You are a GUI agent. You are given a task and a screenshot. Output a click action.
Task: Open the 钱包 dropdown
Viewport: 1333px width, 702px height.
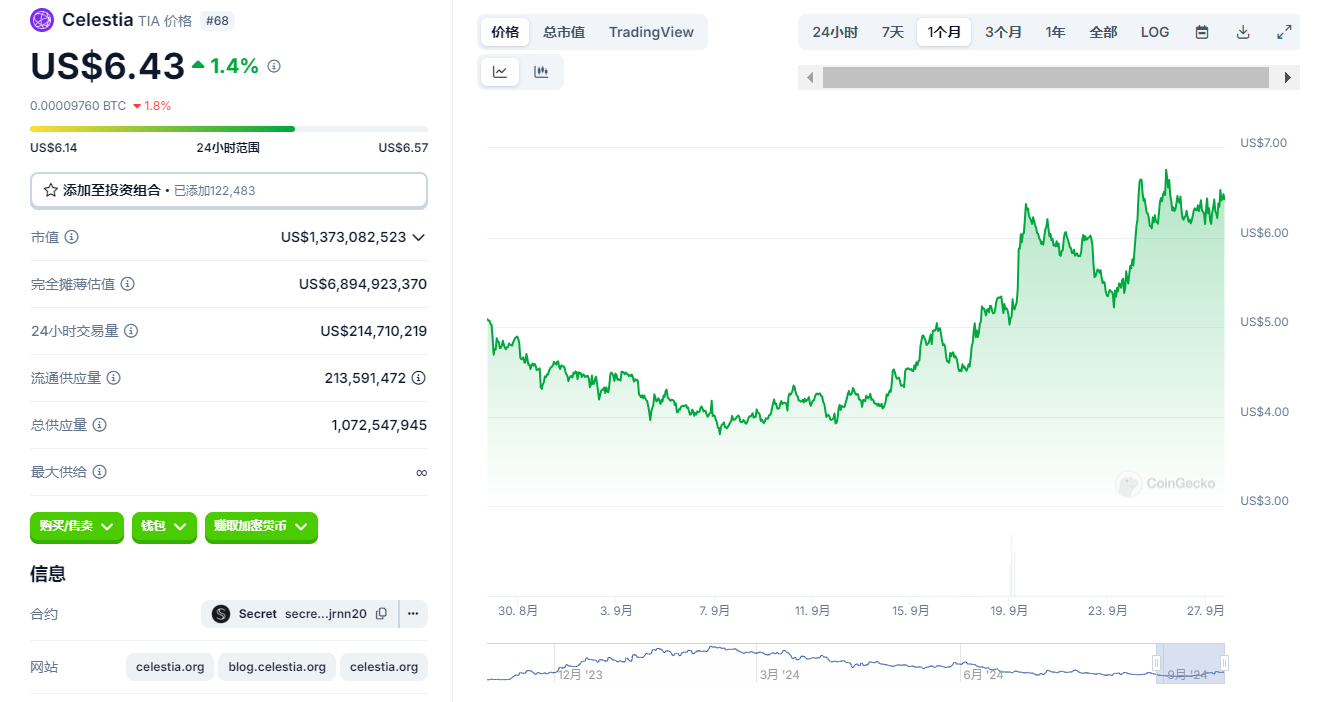[164, 526]
